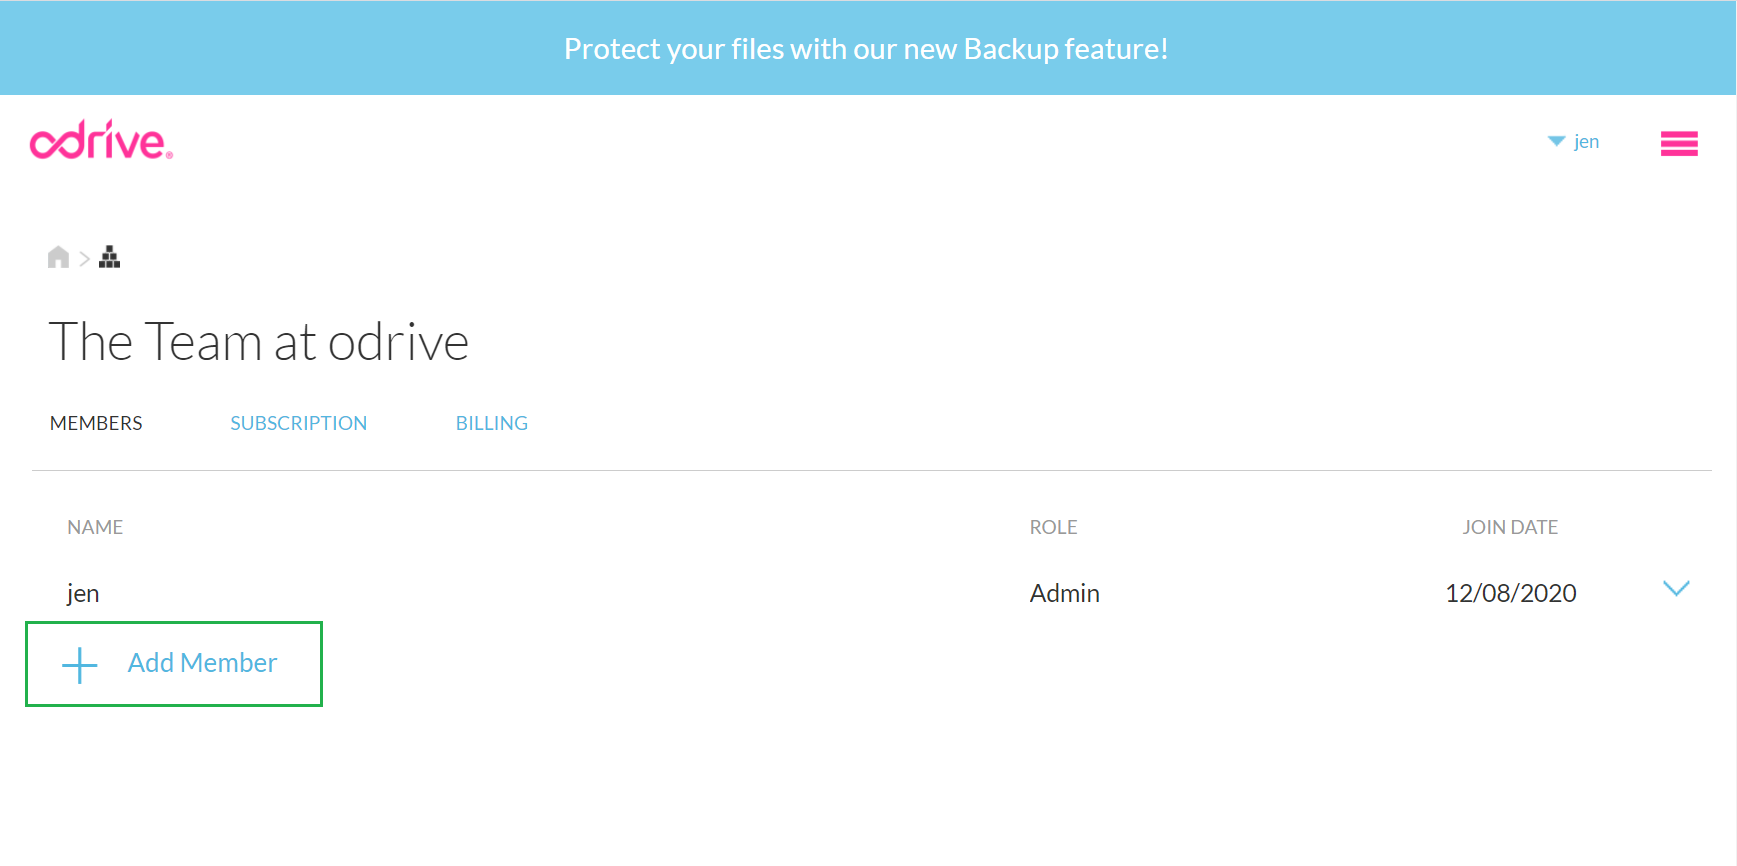Click the Admin role of jen
This screenshot has height=866, width=1737.
pos(1064,593)
